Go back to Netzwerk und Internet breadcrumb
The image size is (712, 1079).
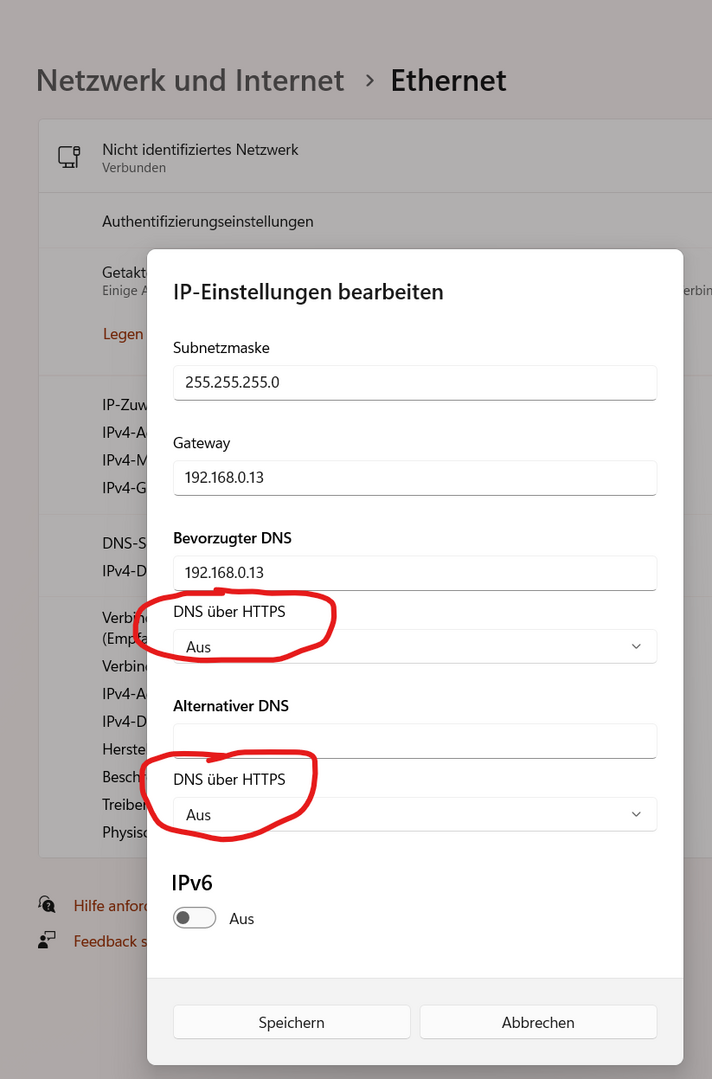coord(190,81)
